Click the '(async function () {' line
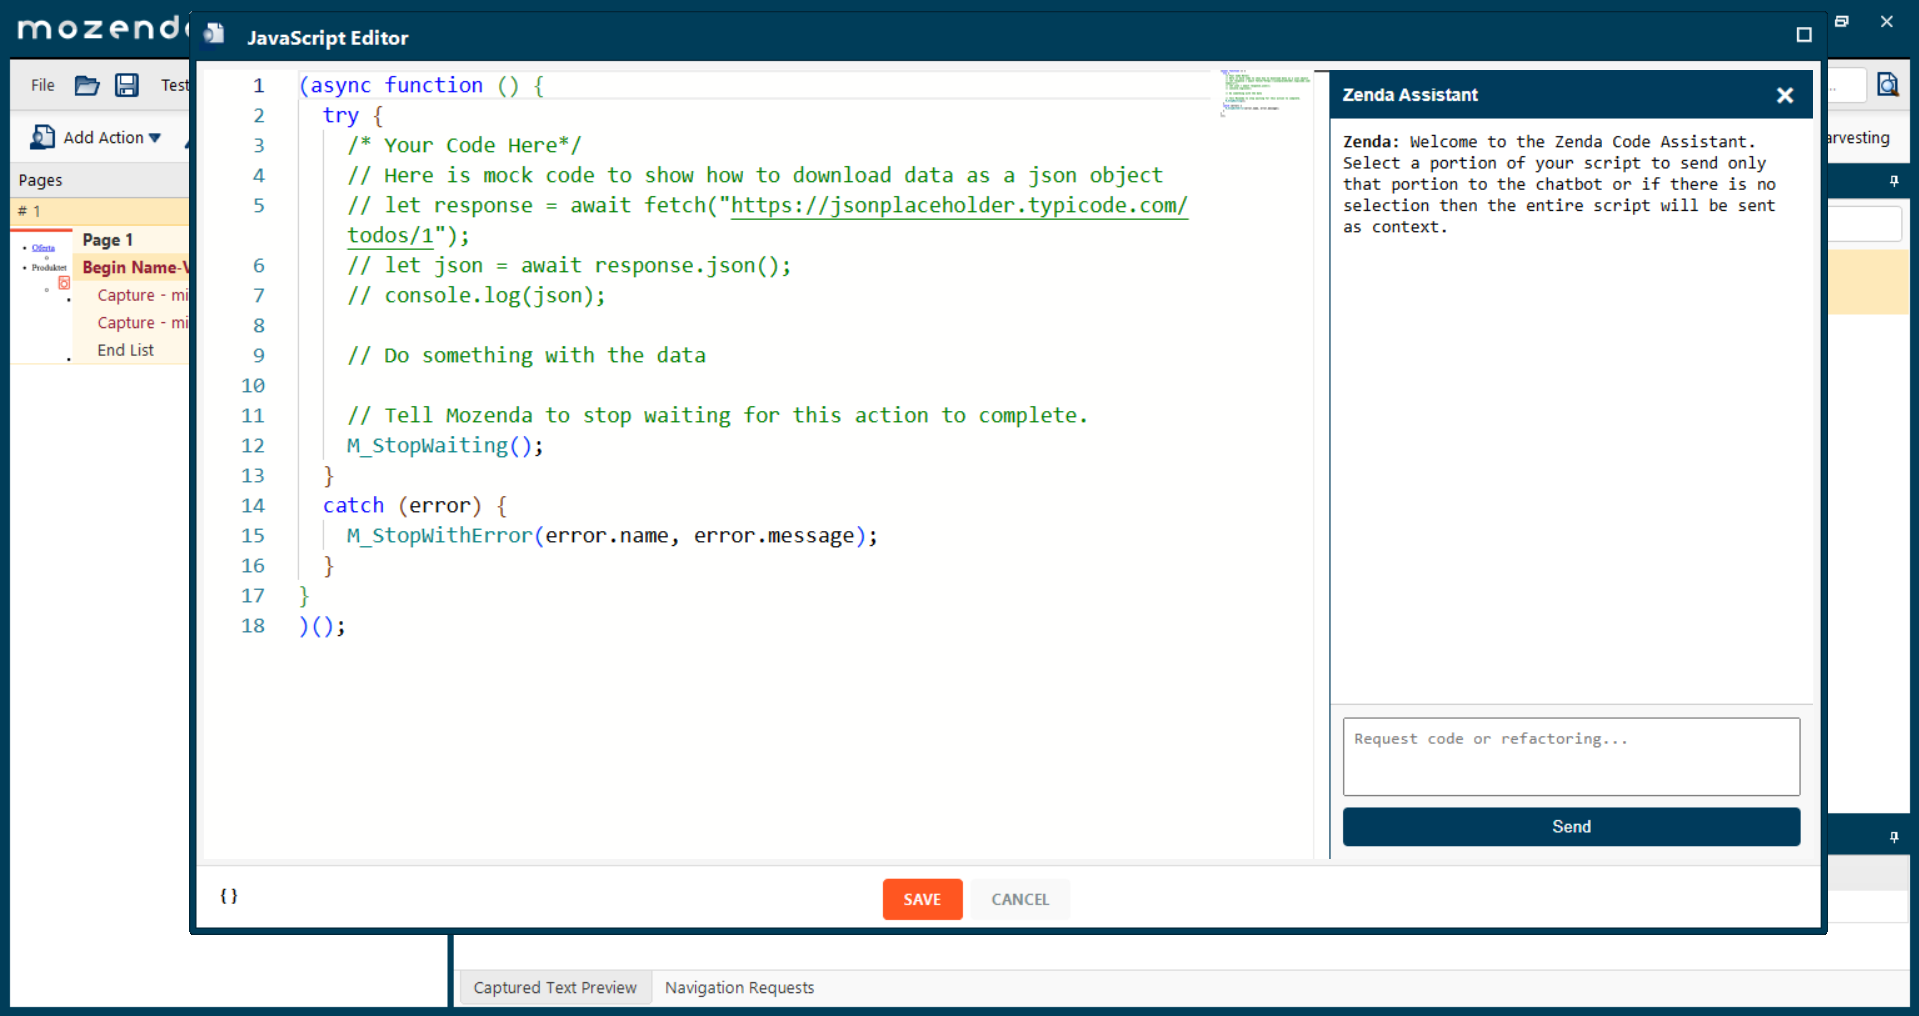The image size is (1919, 1016). tap(421, 85)
